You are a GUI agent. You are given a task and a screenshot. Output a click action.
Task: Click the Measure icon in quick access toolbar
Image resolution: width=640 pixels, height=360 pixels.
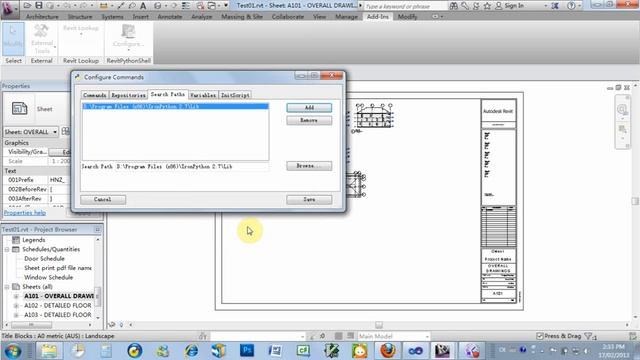(104, 6)
